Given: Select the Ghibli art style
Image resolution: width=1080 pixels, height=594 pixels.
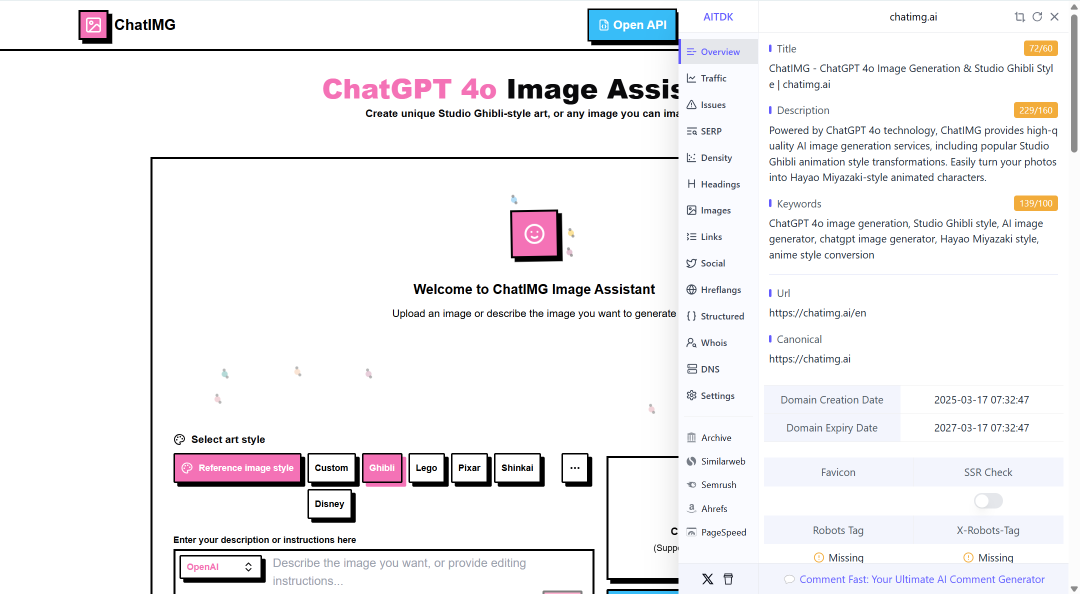Looking at the screenshot, I should coord(382,468).
